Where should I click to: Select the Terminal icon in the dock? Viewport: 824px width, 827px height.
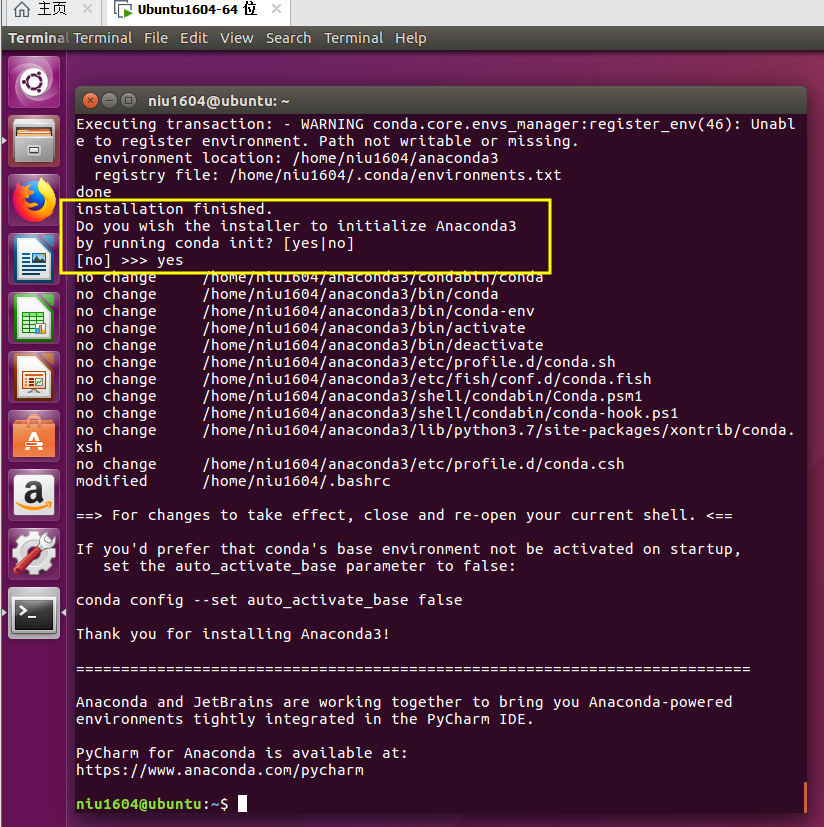pos(34,614)
